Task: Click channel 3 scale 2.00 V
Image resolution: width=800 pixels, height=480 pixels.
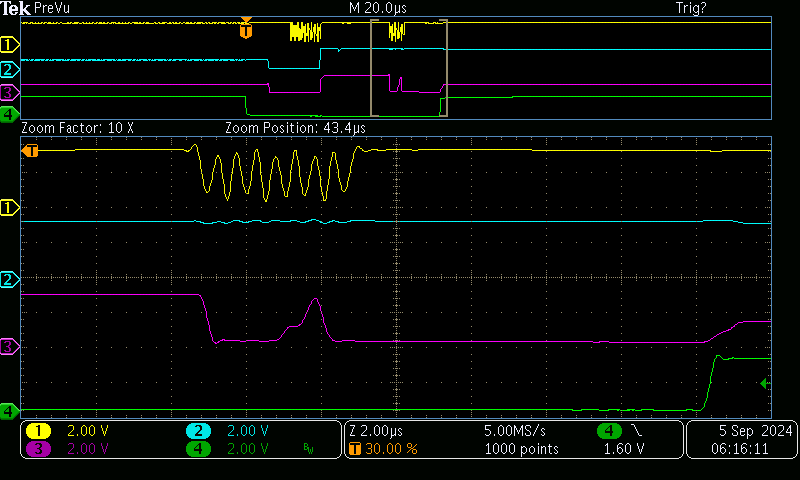Action: [x=88, y=449]
